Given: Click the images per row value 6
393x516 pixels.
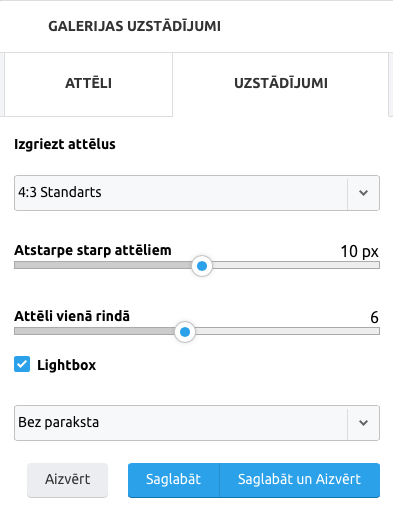Looking at the screenshot, I should pyautogui.click(x=374, y=317).
